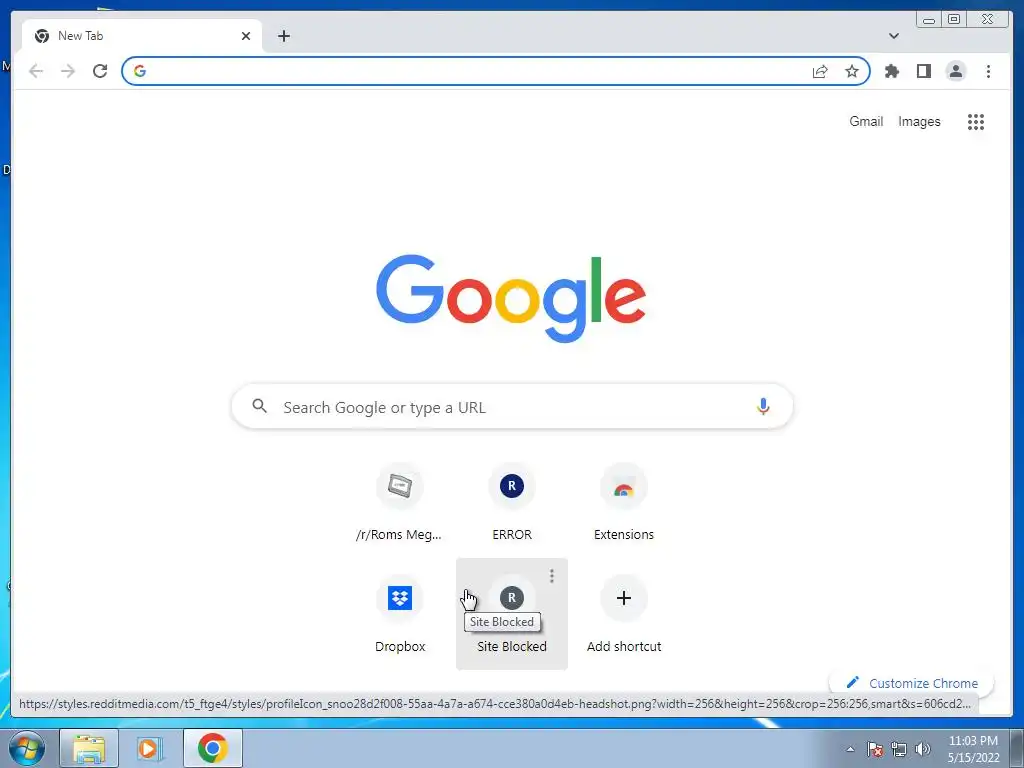The height and width of the screenshot is (768, 1024).
Task: Close the New Tab tab
Action: pyautogui.click(x=246, y=36)
